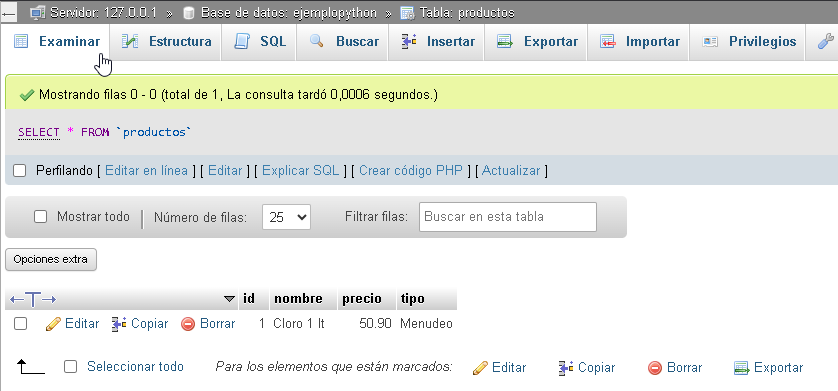Click the Buscar magnifier icon

click(317, 41)
